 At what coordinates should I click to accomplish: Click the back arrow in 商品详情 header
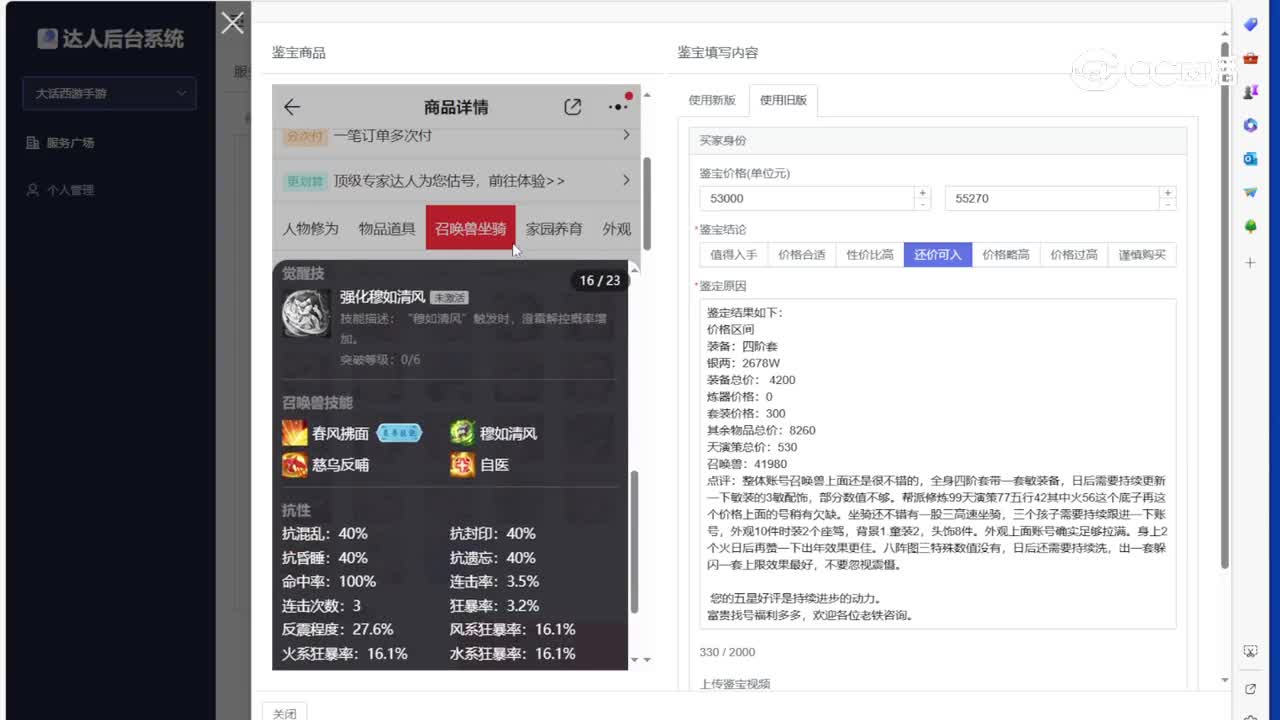(x=291, y=106)
